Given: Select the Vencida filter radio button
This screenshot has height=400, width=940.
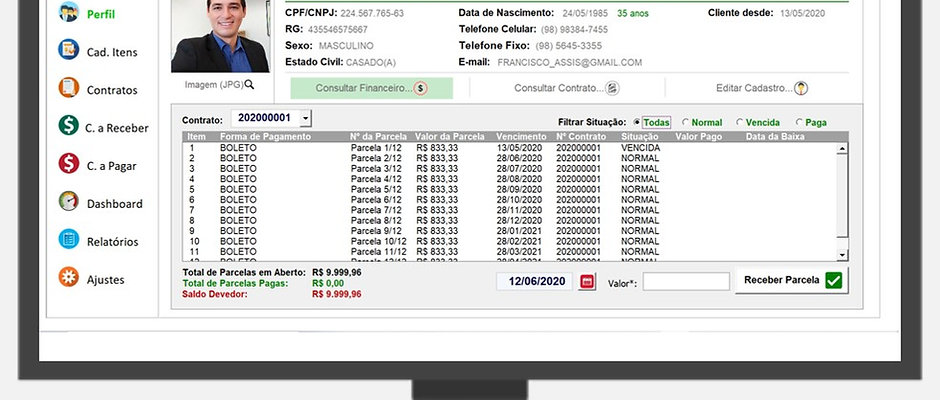Looking at the screenshot, I should click(739, 122).
